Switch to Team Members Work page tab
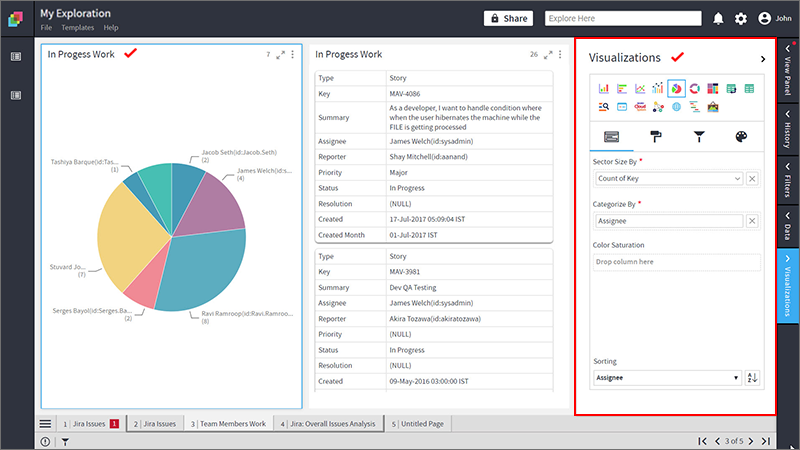Screen dimensions: 800x450 tap(228, 423)
